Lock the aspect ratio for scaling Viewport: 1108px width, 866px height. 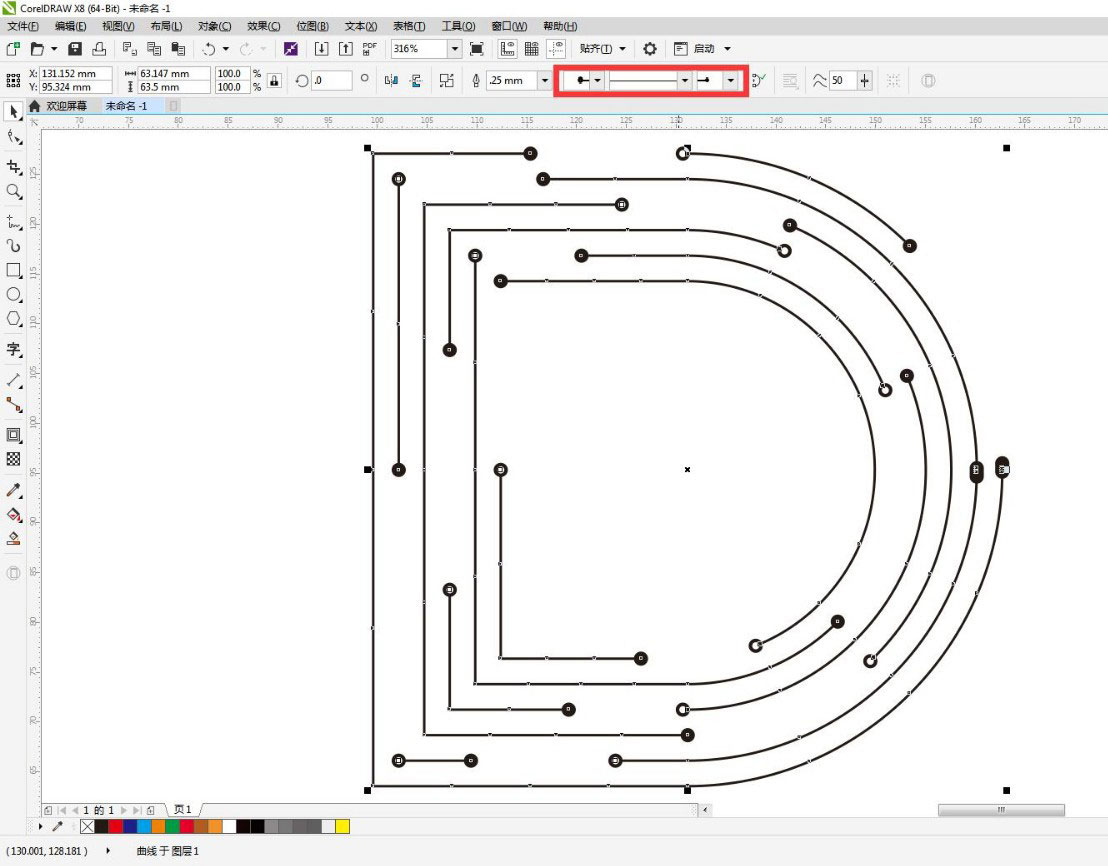[x=274, y=80]
